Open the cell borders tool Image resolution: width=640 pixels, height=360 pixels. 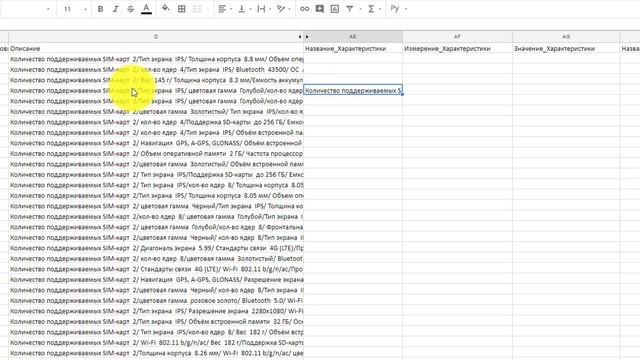(182, 9)
